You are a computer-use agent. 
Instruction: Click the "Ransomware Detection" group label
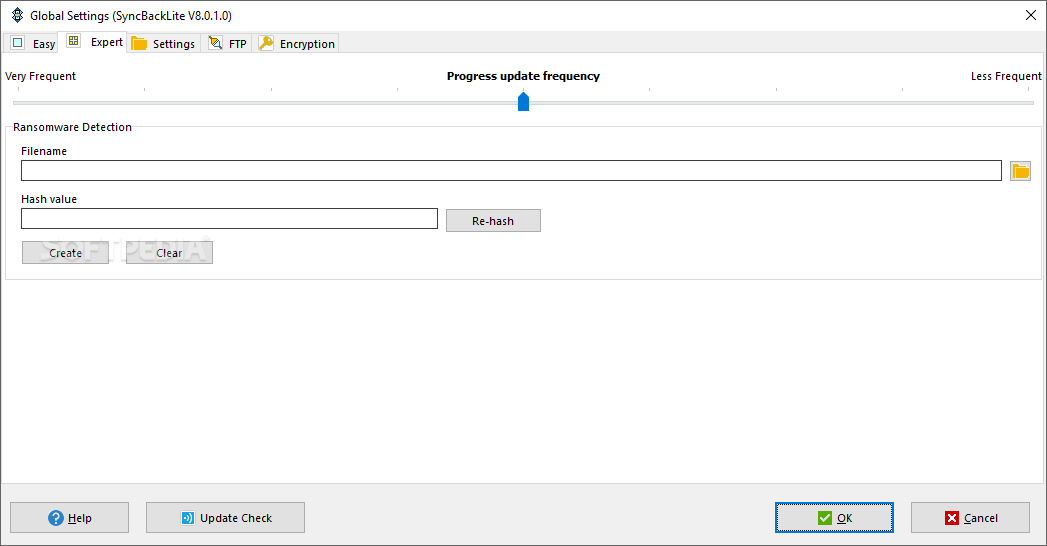coord(72,127)
